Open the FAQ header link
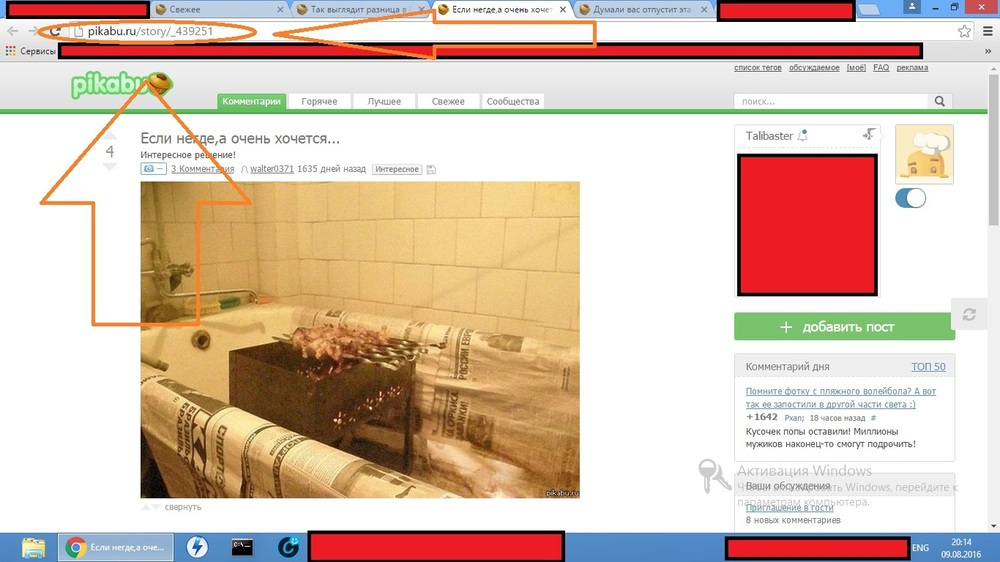The image size is (1000, 562). click(881, 68)
